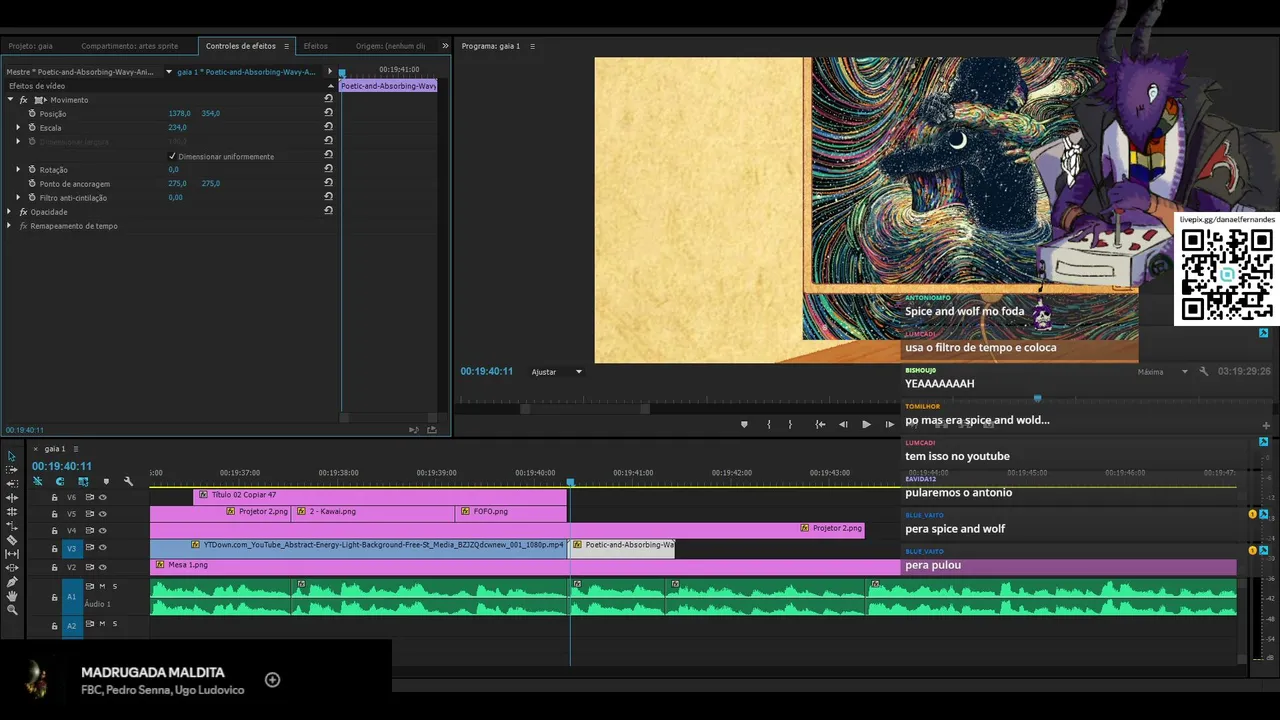Expand the Filtro anti-cintilação property
Viewport: 1280px width, 720px height.
[18, 198]
